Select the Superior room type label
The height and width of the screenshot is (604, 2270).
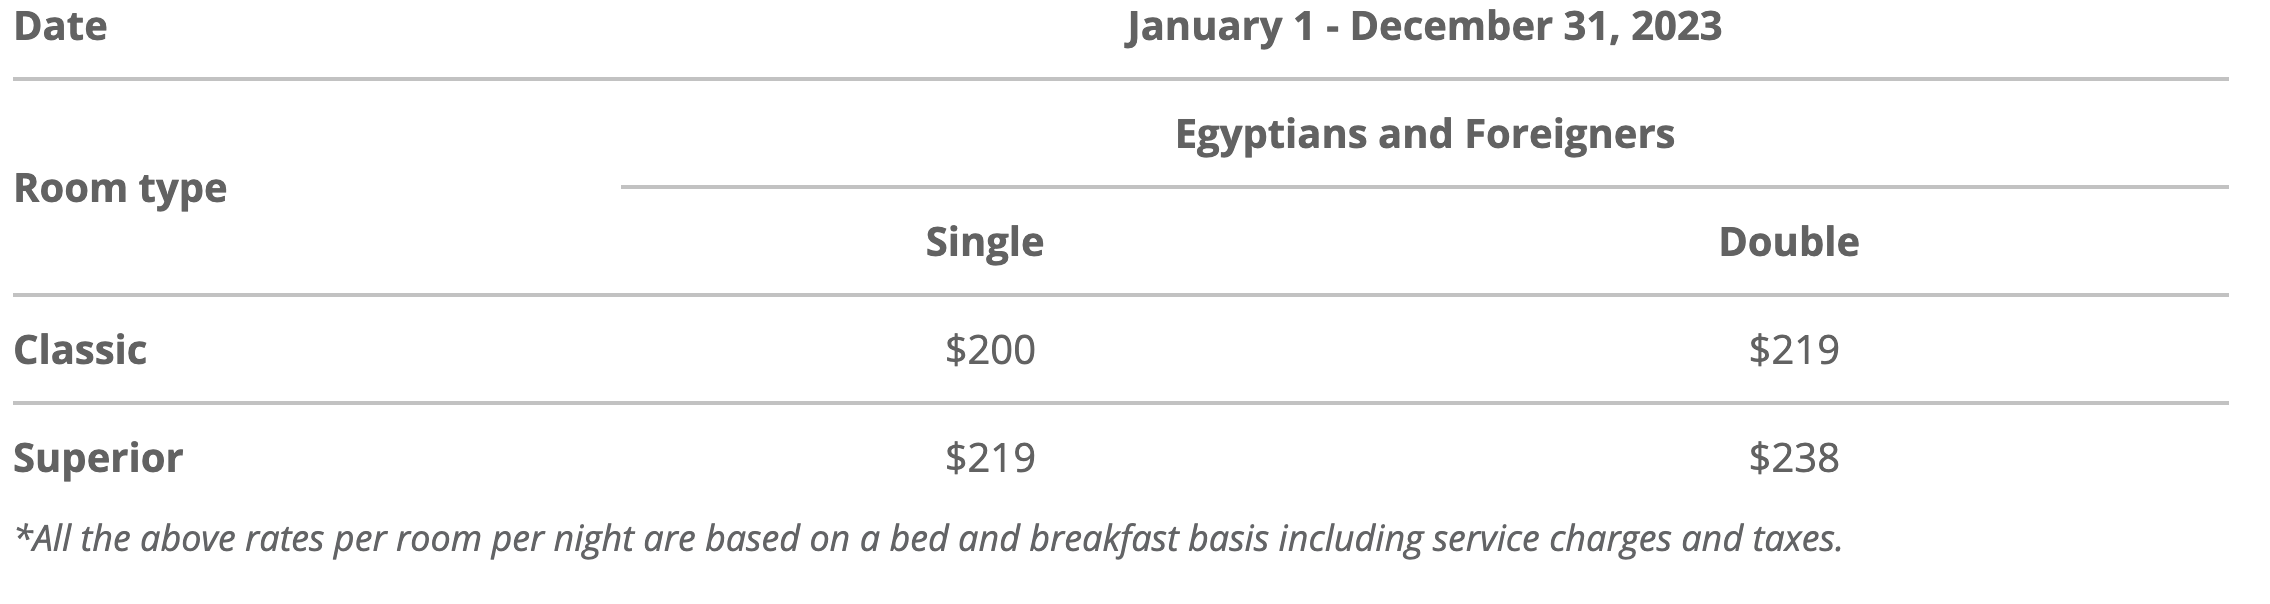(98, 458)
